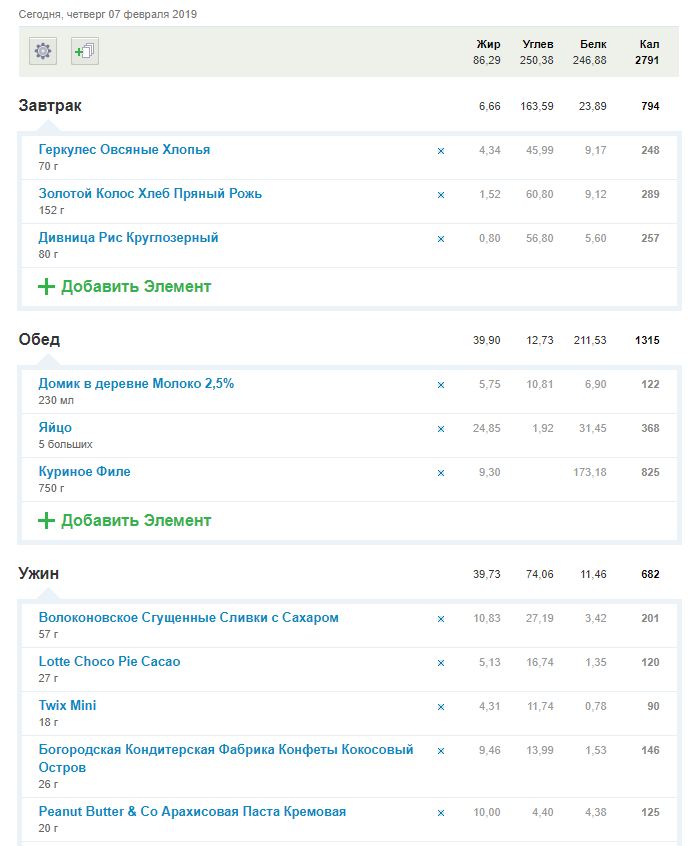Click the copy meal icon next to gear
The width and height of the screenshot is (690, 846).
pyautogui.click(x=85, y=51)
